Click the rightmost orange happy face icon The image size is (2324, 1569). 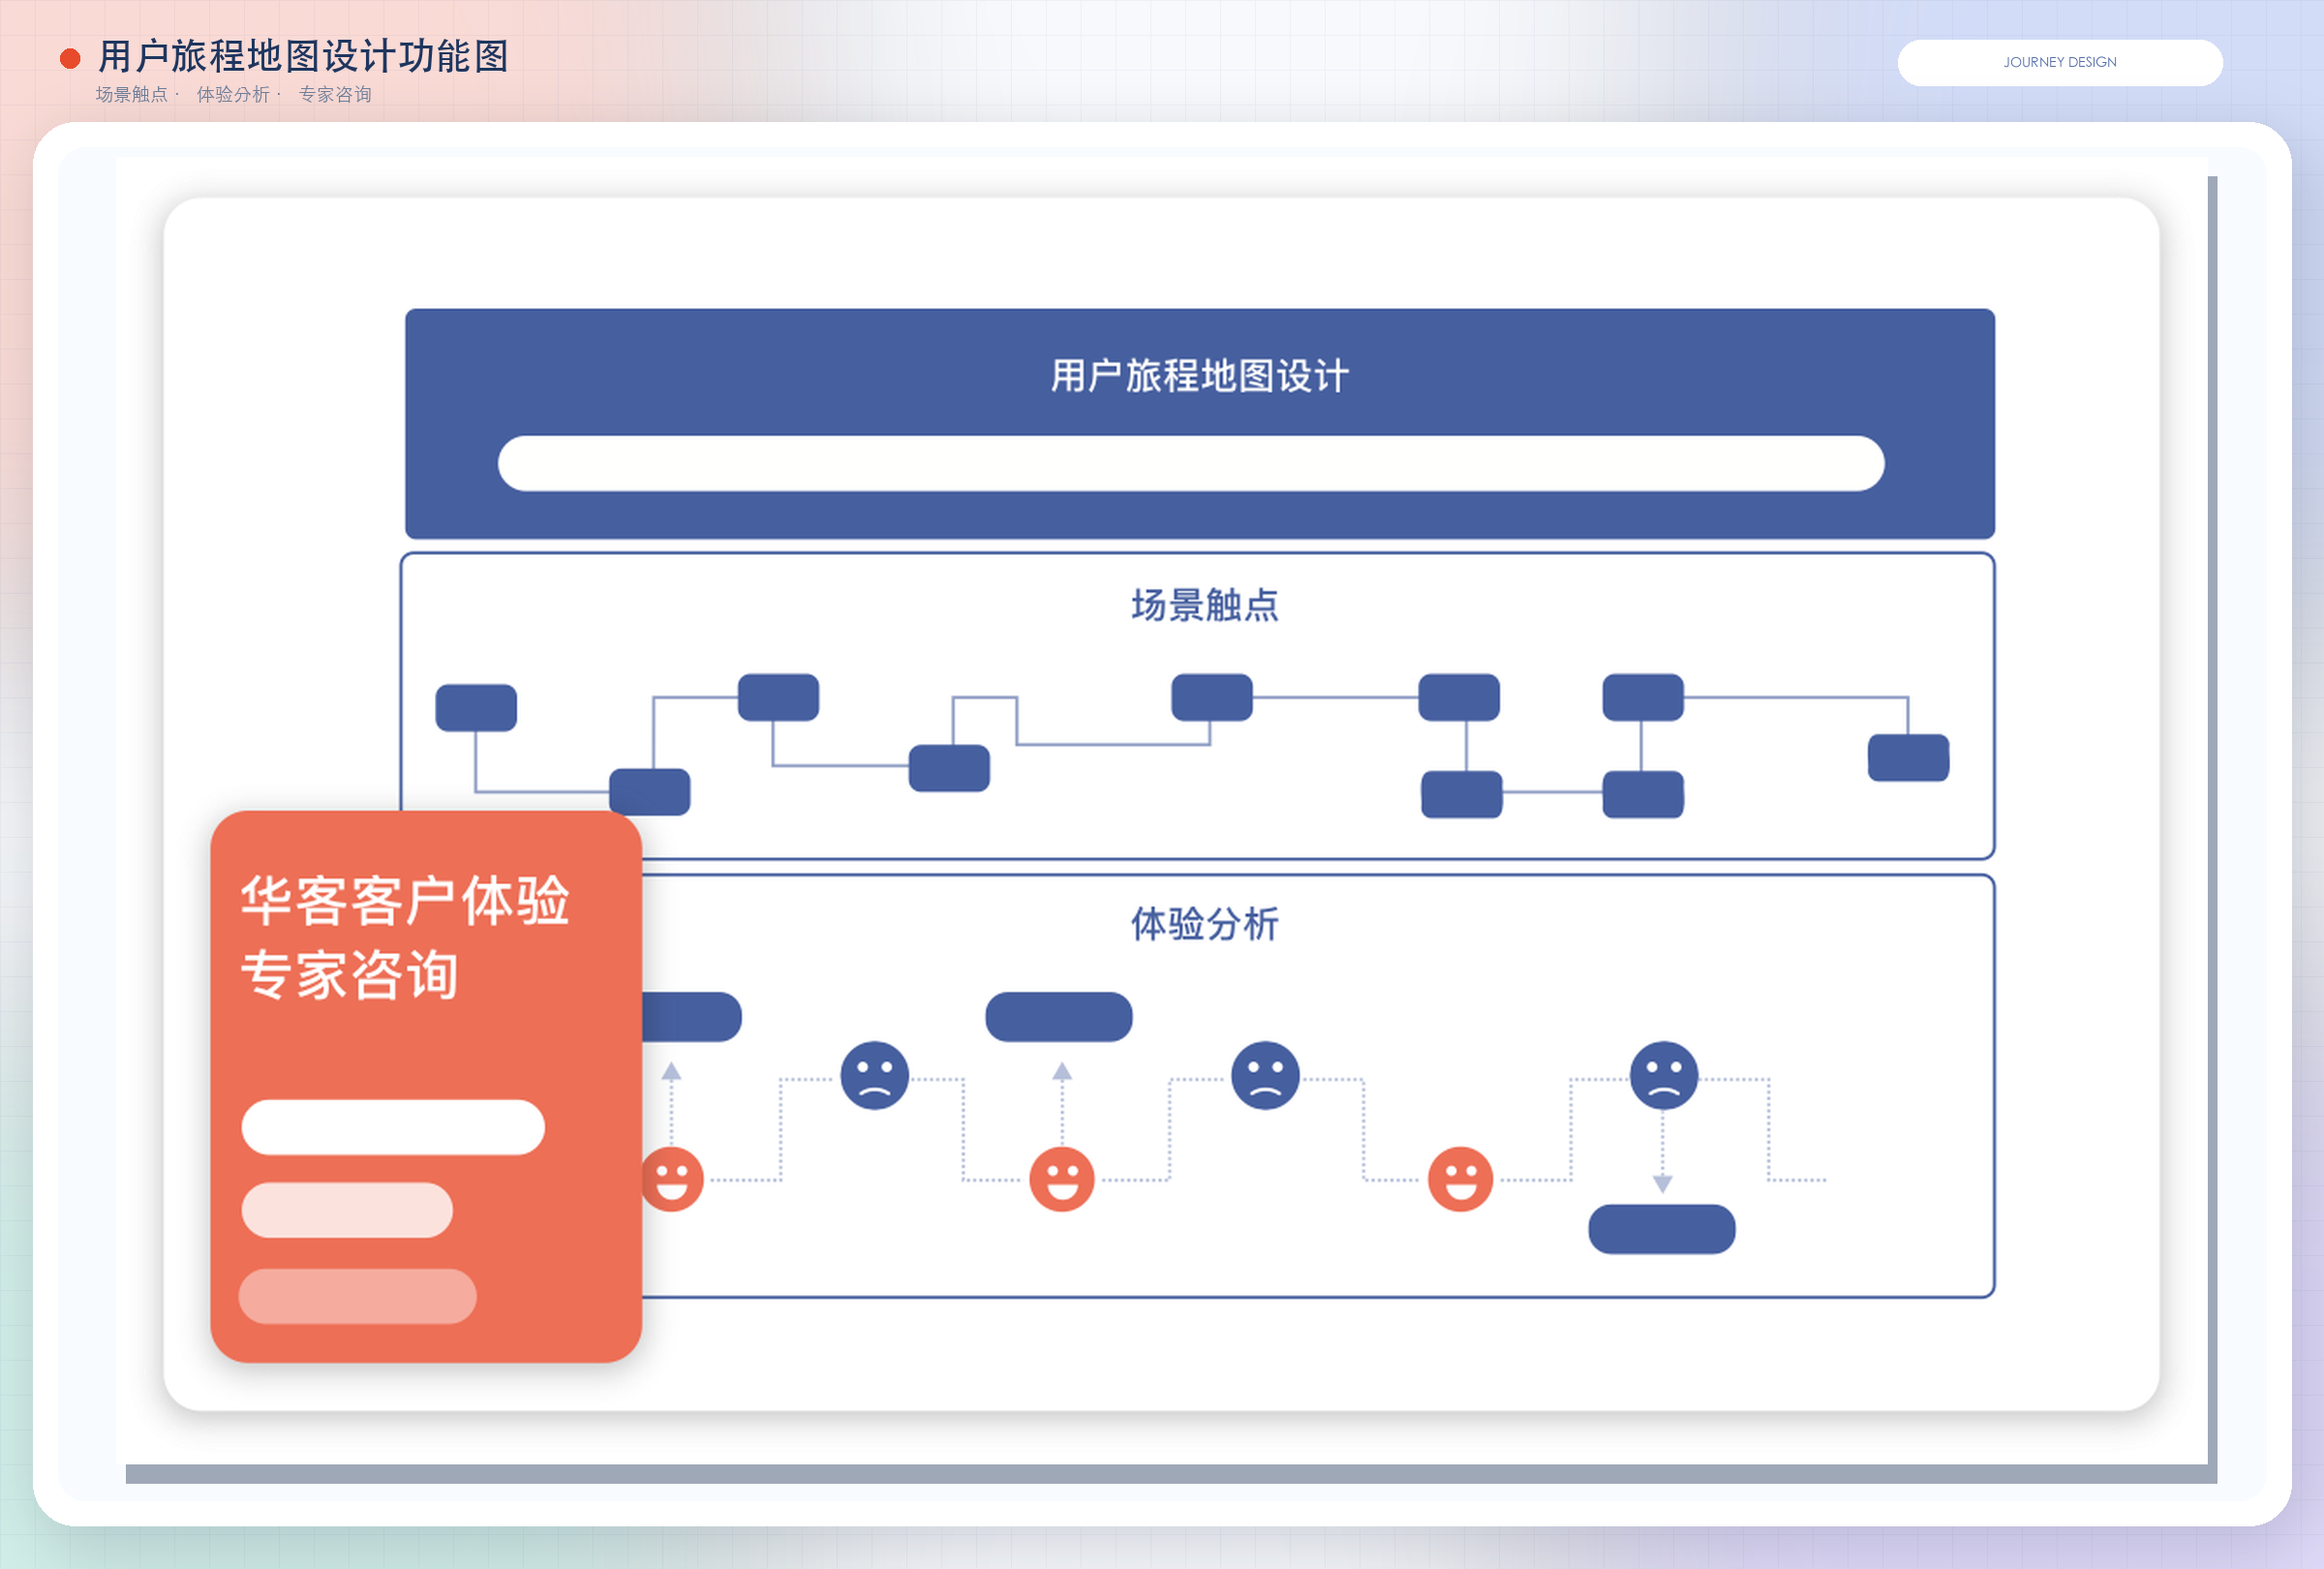(1460, 1179)
